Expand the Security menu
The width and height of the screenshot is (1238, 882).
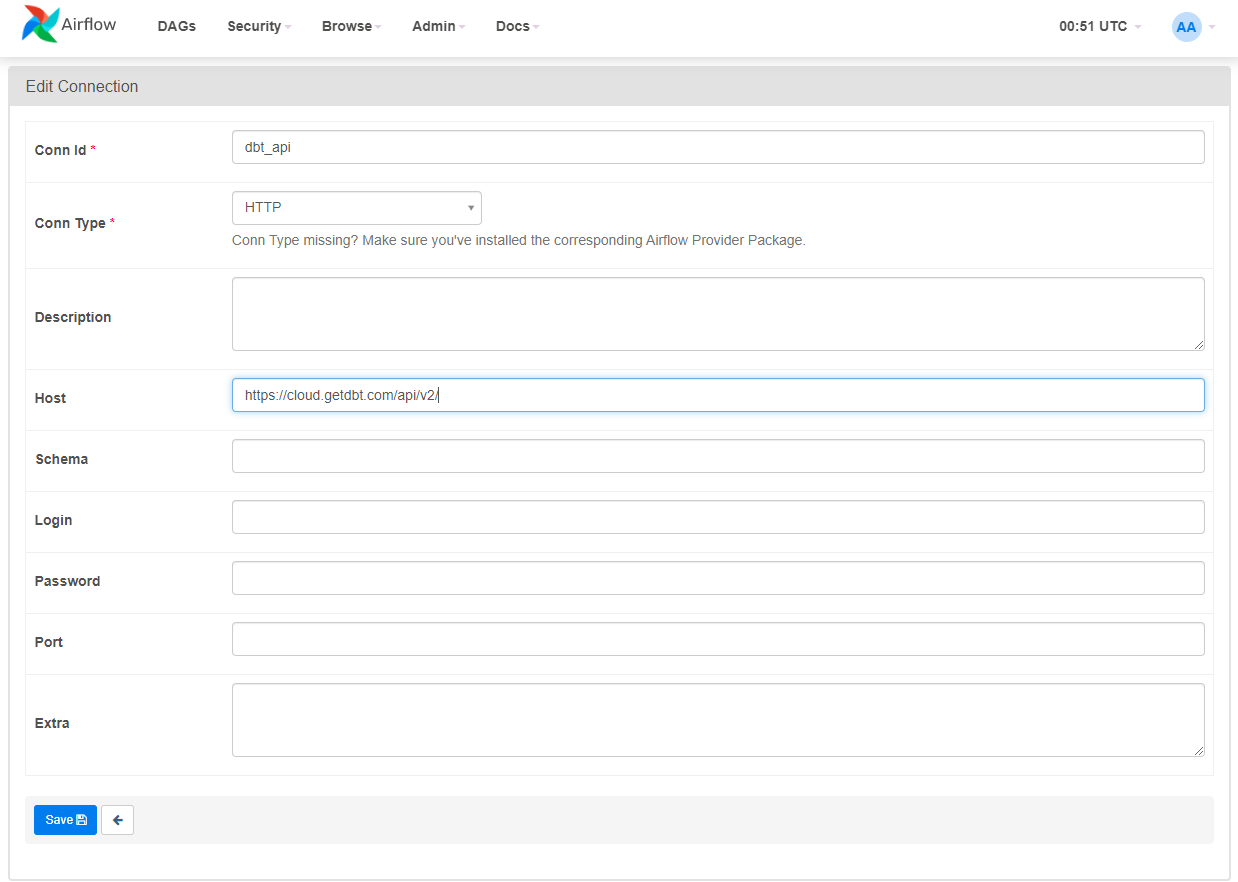click(258, 27)
